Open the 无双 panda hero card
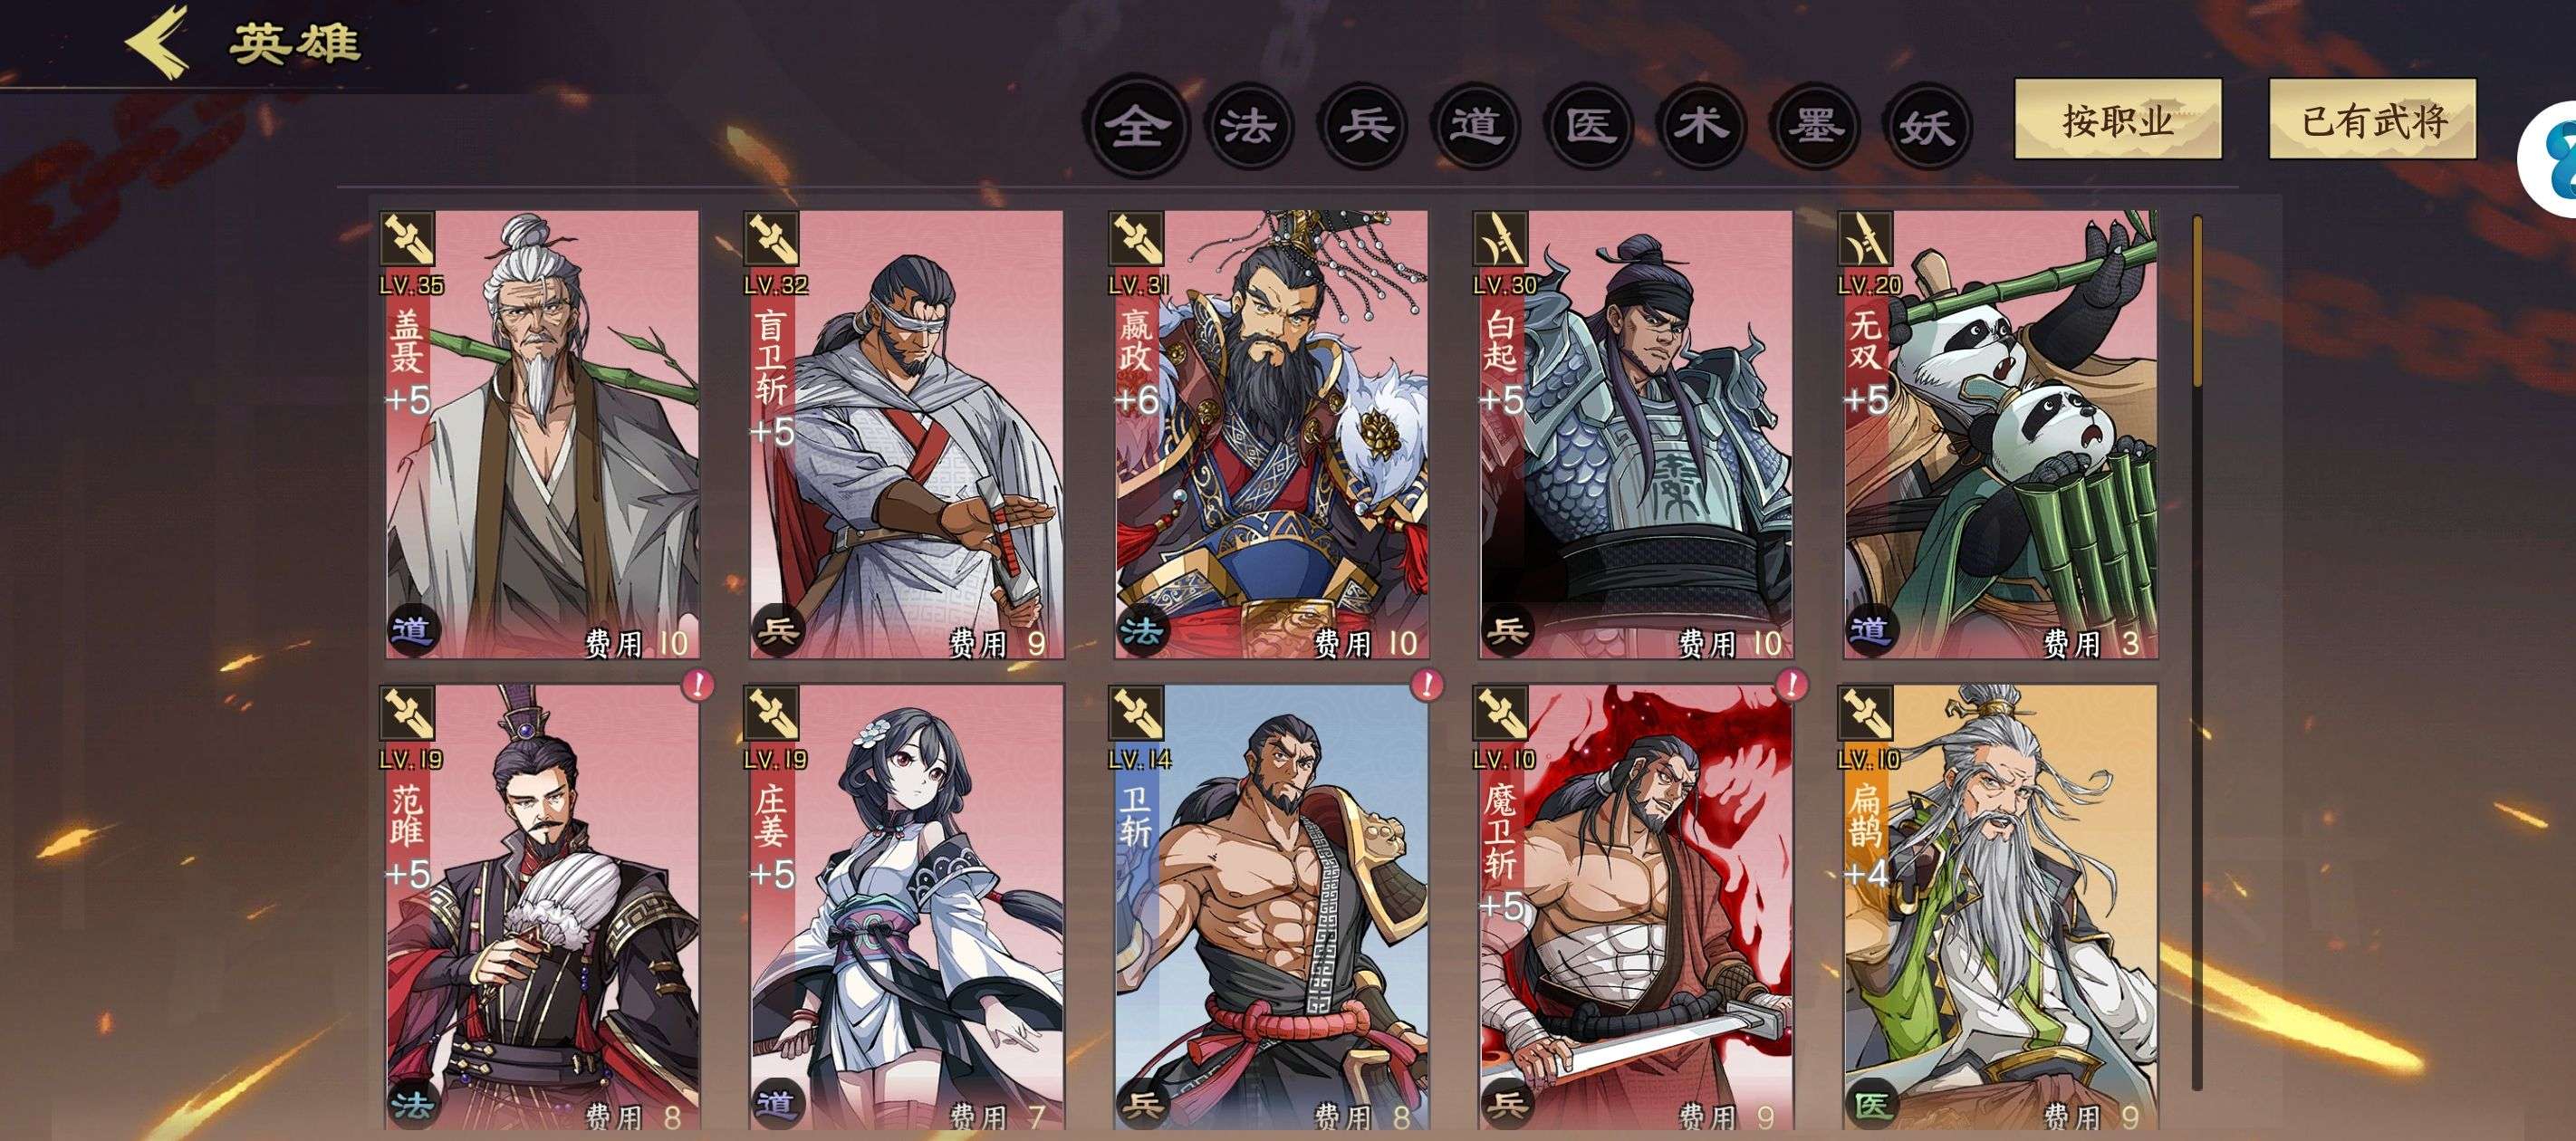 (x=2000, y=435)
